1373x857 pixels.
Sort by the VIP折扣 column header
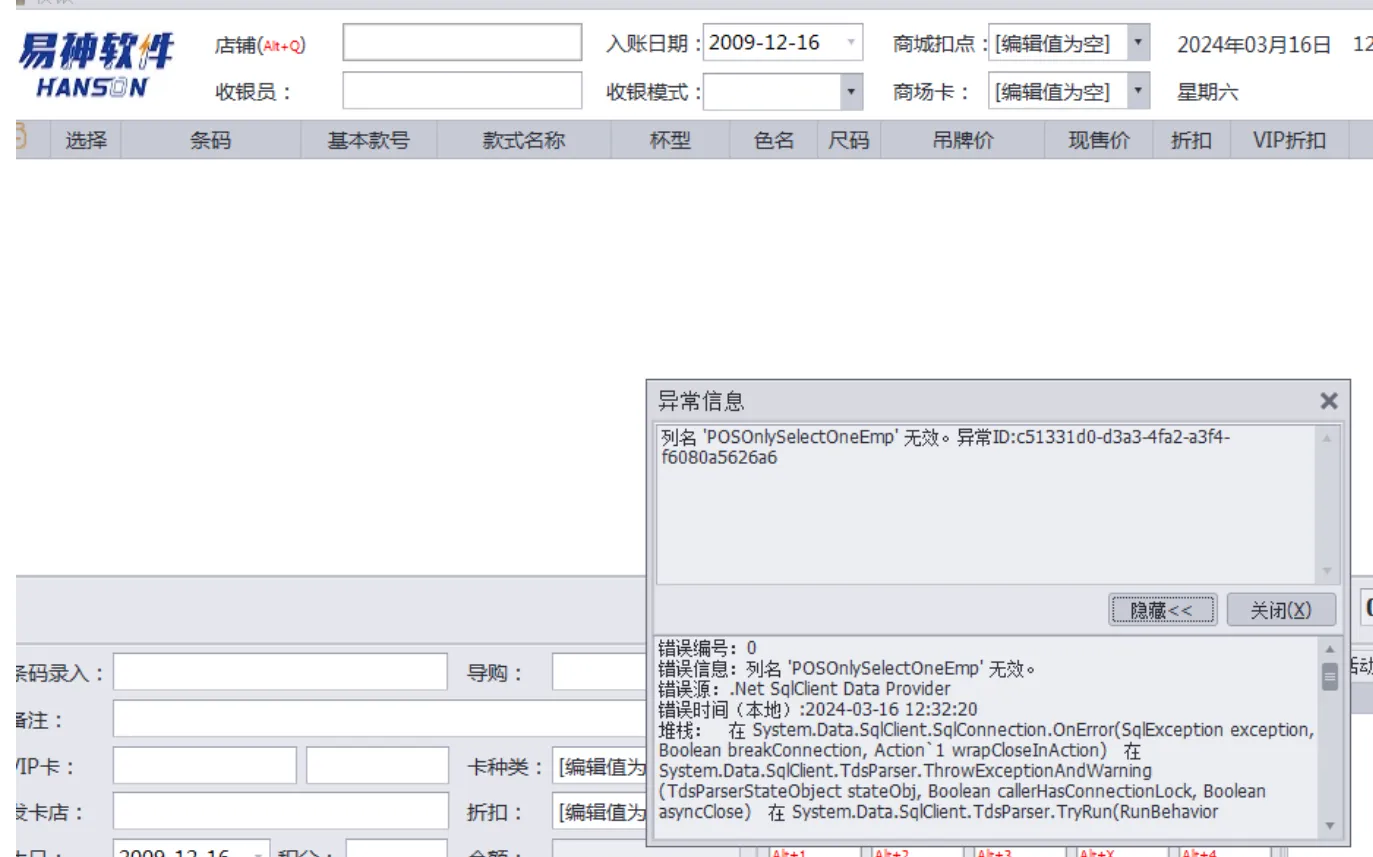[x=1288, y=141]
